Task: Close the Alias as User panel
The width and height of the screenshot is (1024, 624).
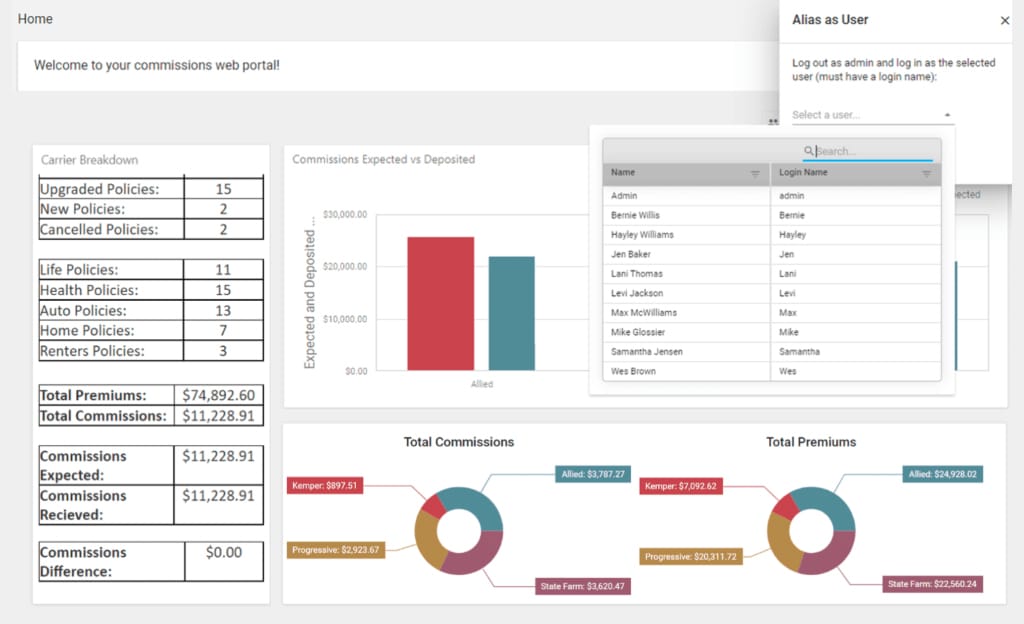Action: [1004, 21]
